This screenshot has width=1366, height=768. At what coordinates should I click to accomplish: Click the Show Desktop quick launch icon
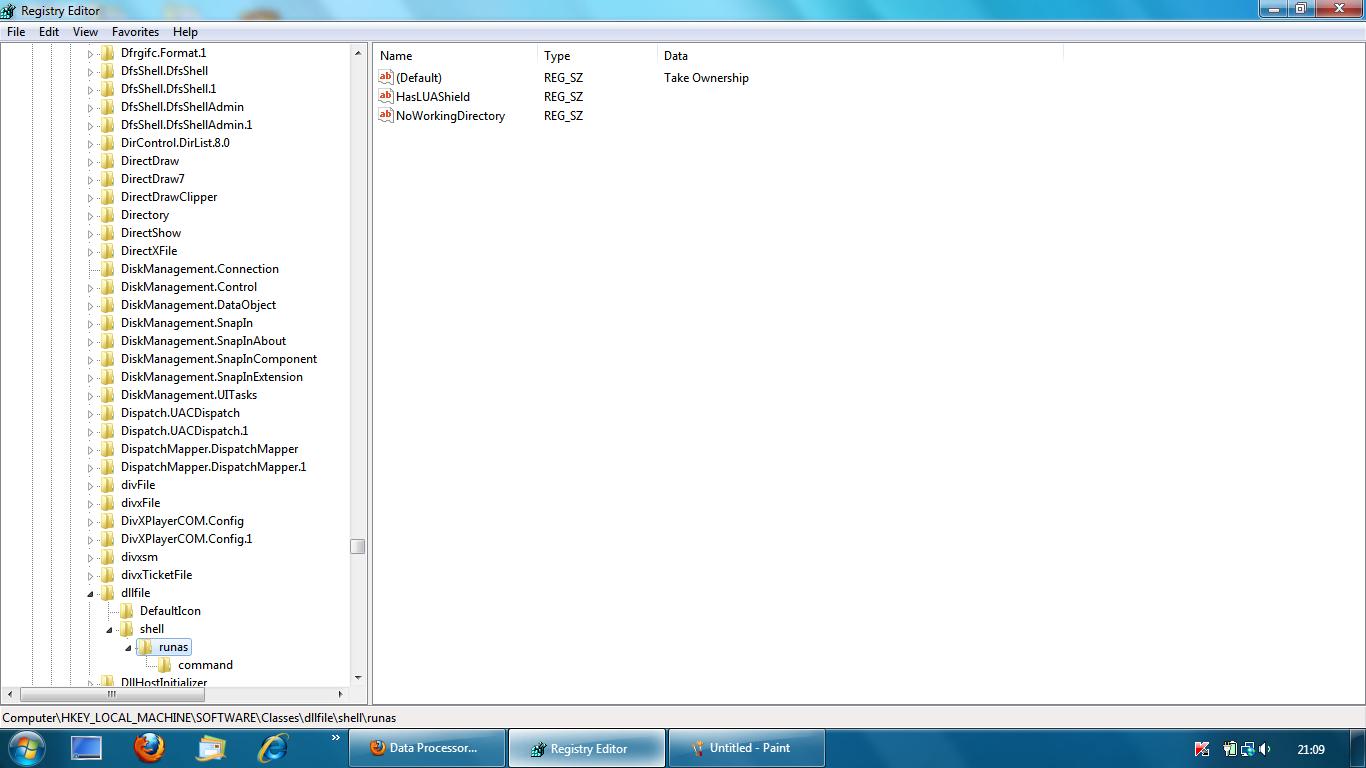(x=87, y=747)
